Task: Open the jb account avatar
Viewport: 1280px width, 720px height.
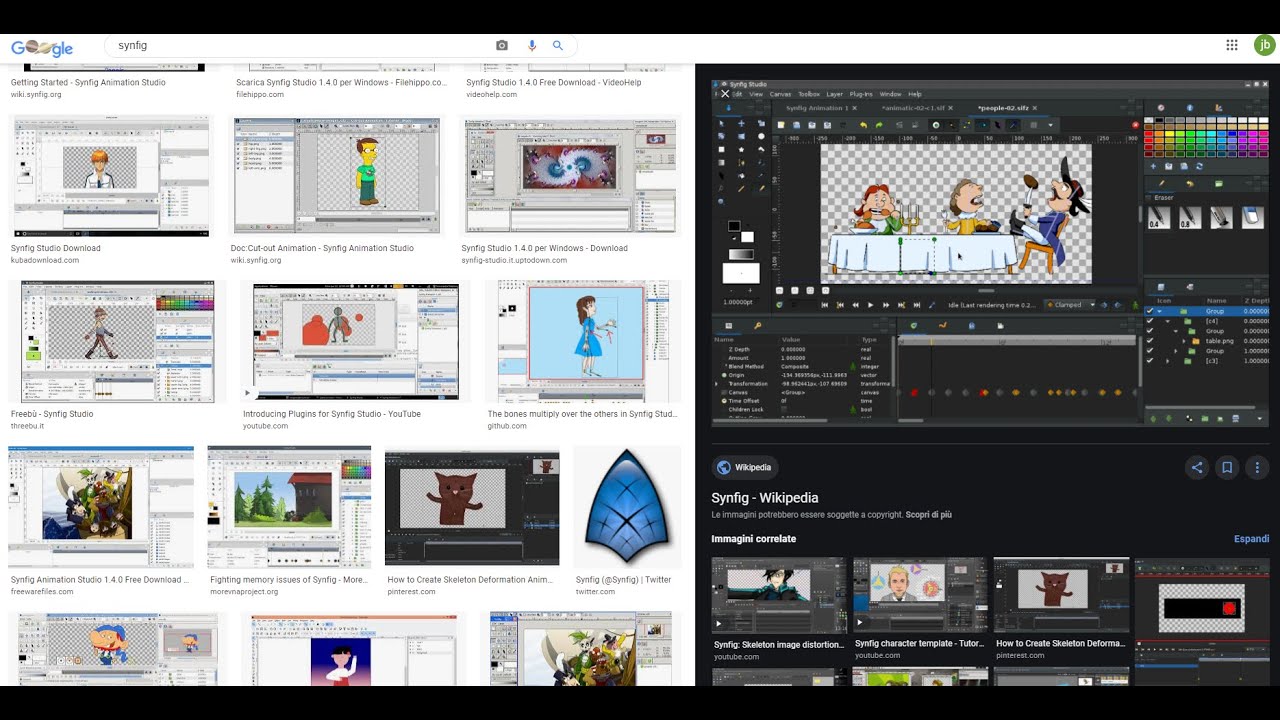Action: coord(1265,45)
